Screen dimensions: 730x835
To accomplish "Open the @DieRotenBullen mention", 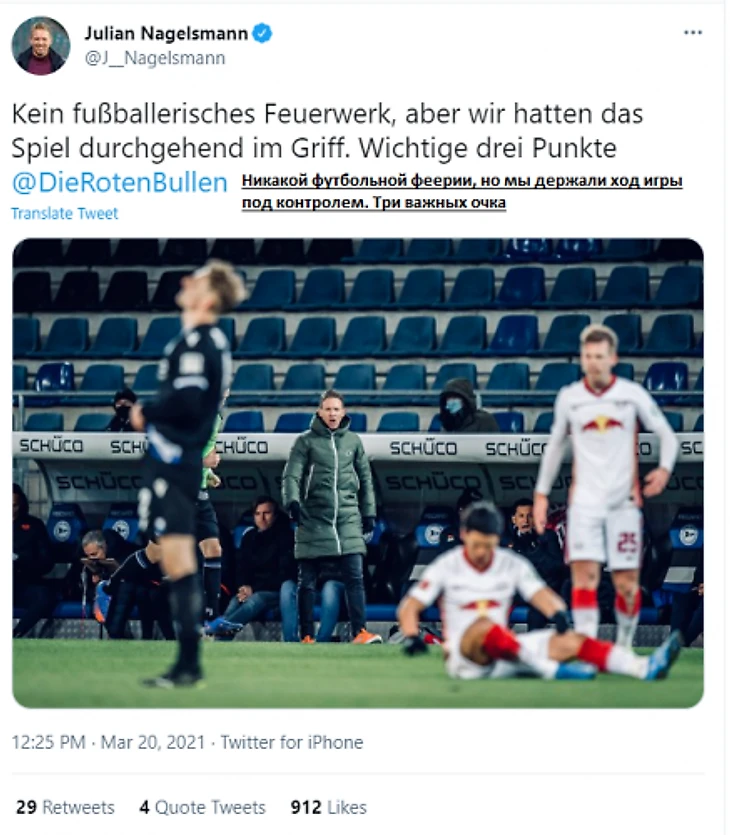I will (119, 183).
